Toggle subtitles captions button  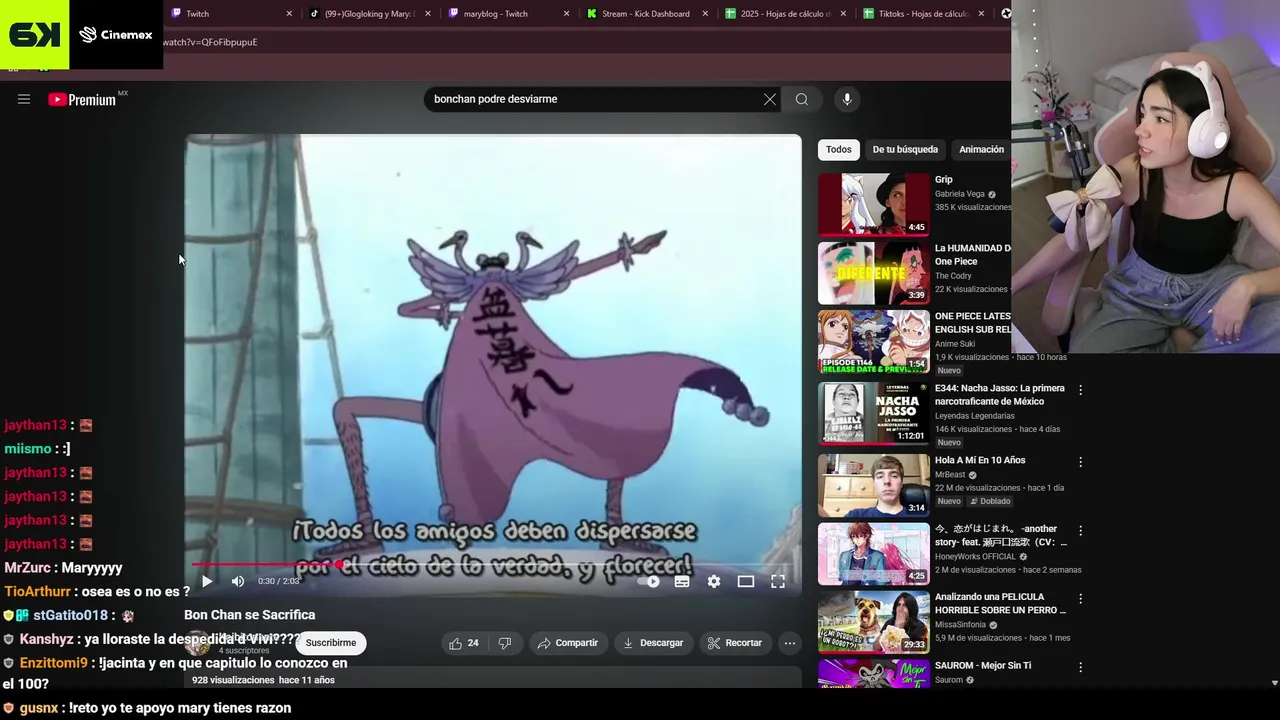tap(682, 581)
